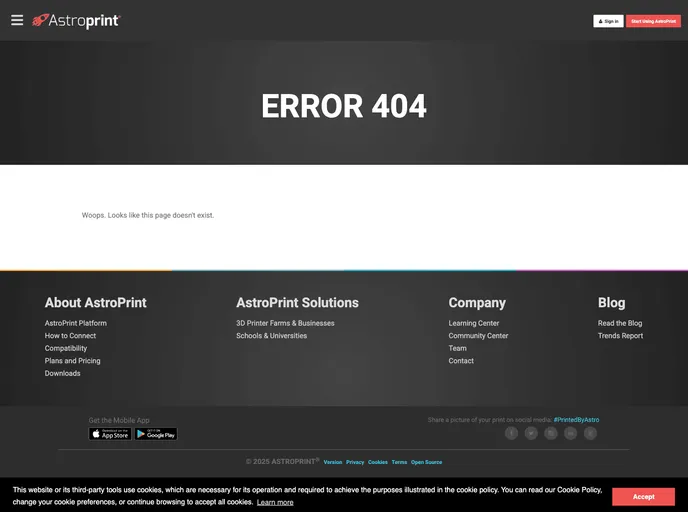Accept the cookie notice

coord(643,497)
